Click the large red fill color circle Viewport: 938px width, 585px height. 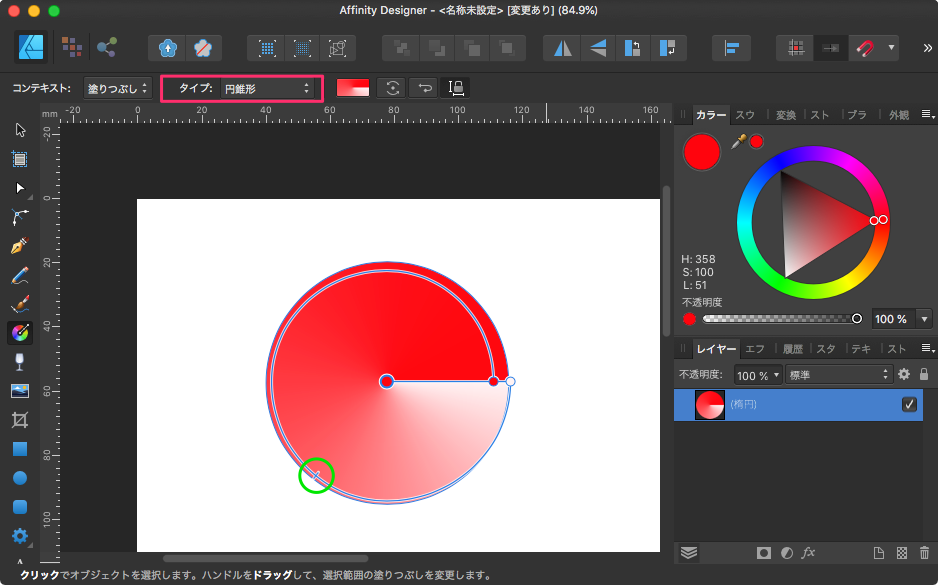pos(702,152)
